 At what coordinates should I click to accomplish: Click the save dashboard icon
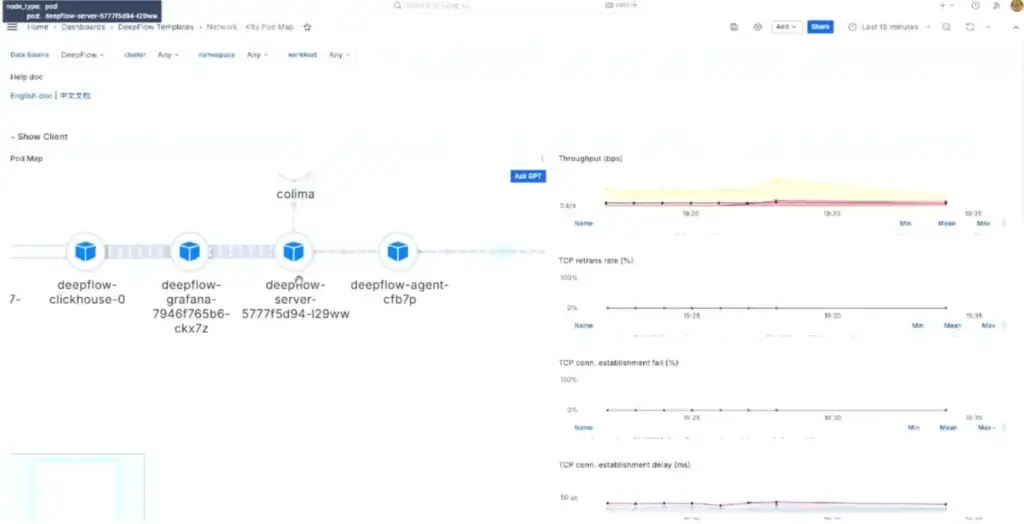click(734, 27)
